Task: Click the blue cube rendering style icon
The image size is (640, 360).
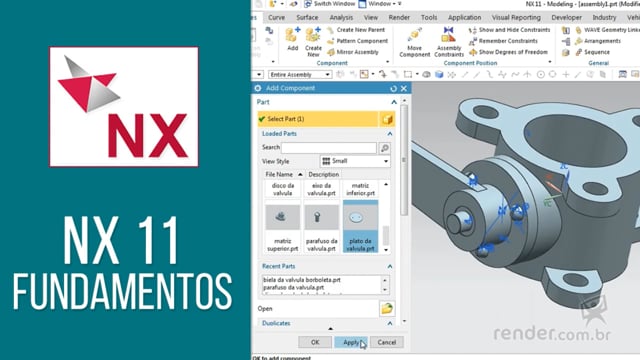Action: click(x=439, y=74)
